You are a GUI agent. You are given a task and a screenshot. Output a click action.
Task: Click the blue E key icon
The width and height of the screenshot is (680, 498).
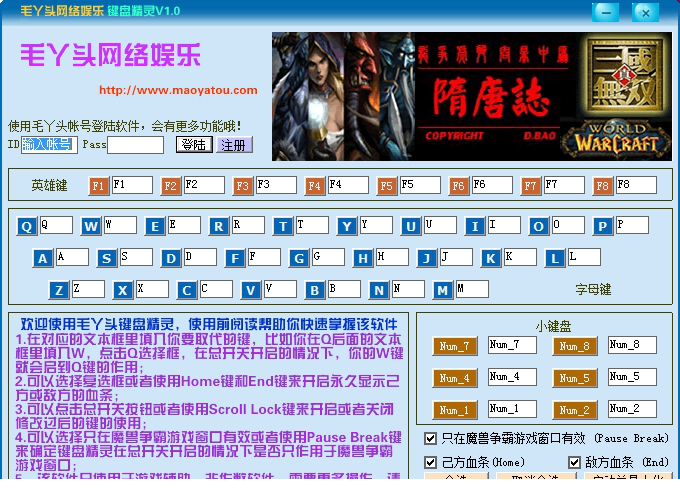155,226
